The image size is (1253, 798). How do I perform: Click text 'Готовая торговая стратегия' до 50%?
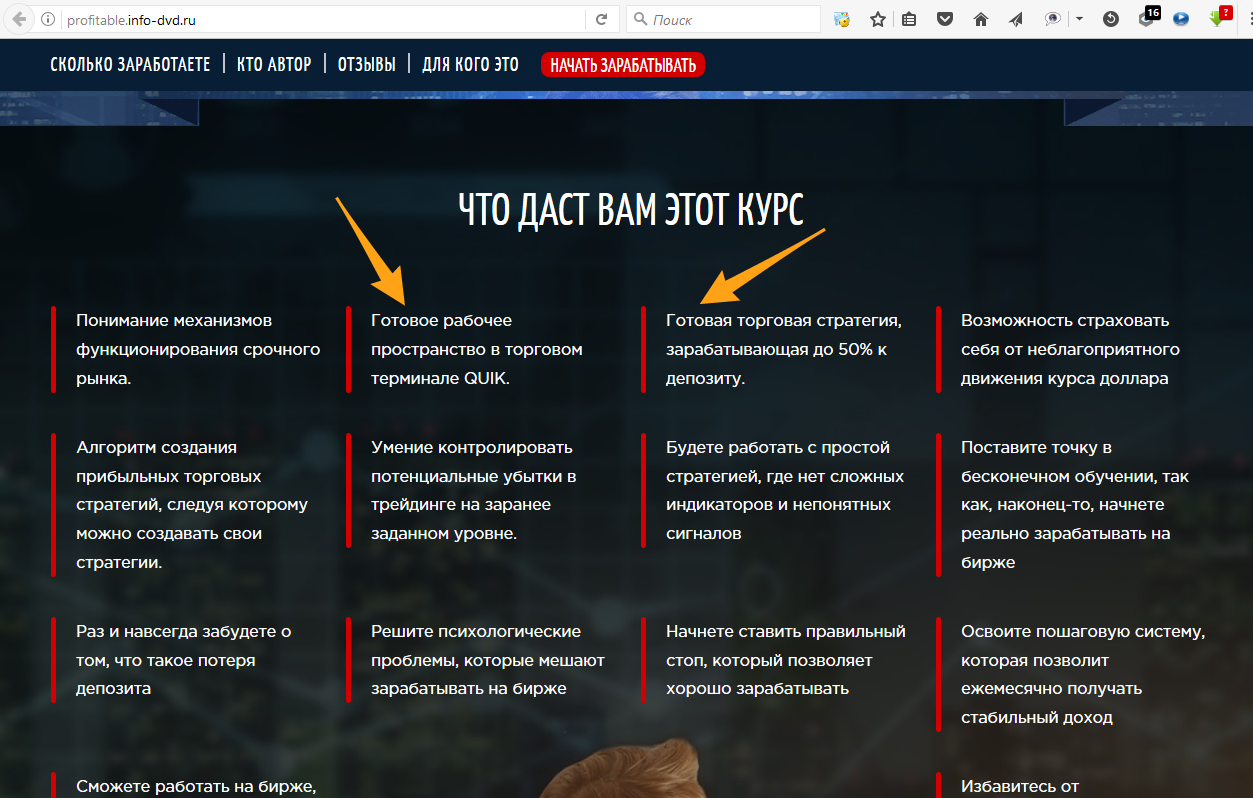[784, 349]
